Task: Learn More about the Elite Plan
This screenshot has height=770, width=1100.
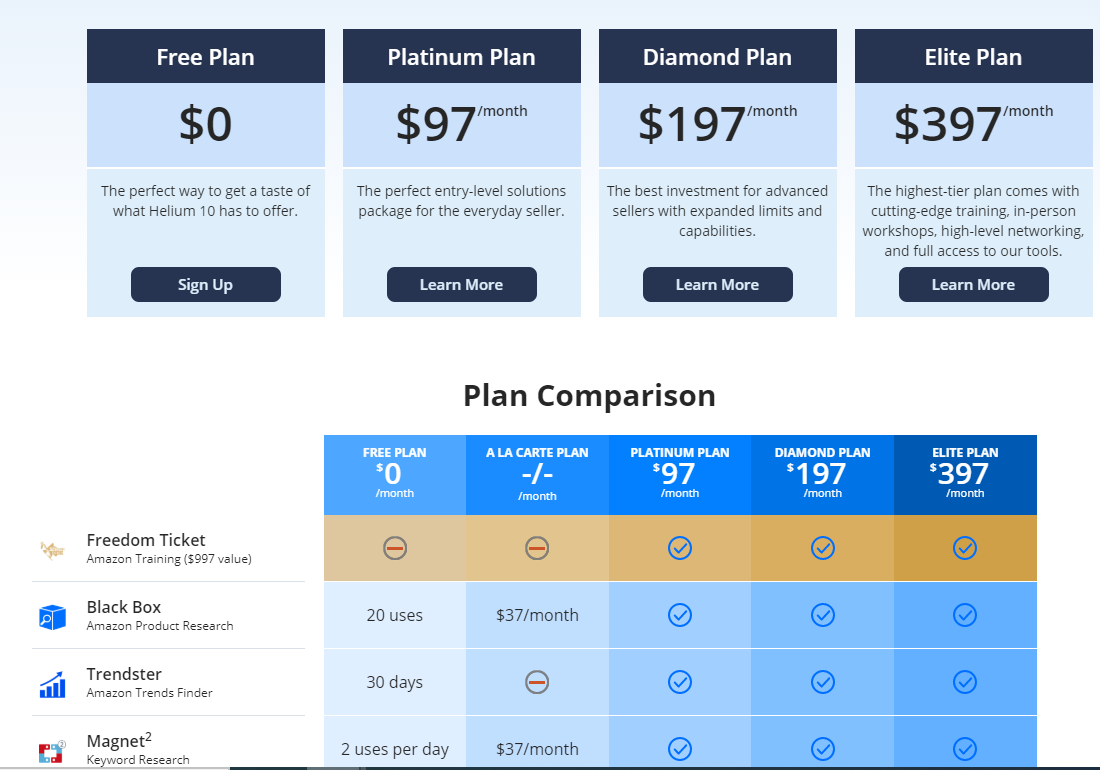Action: (974, 285)
